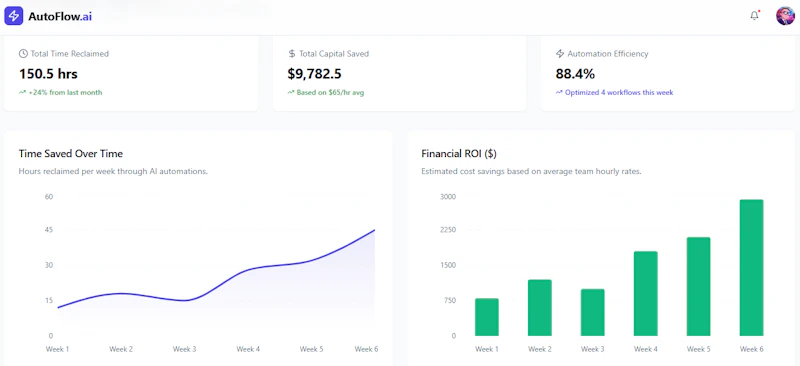
Task: Click Week 1 label under Financial ROI bars
Action: pyautogui.click(x=487, y=349)
